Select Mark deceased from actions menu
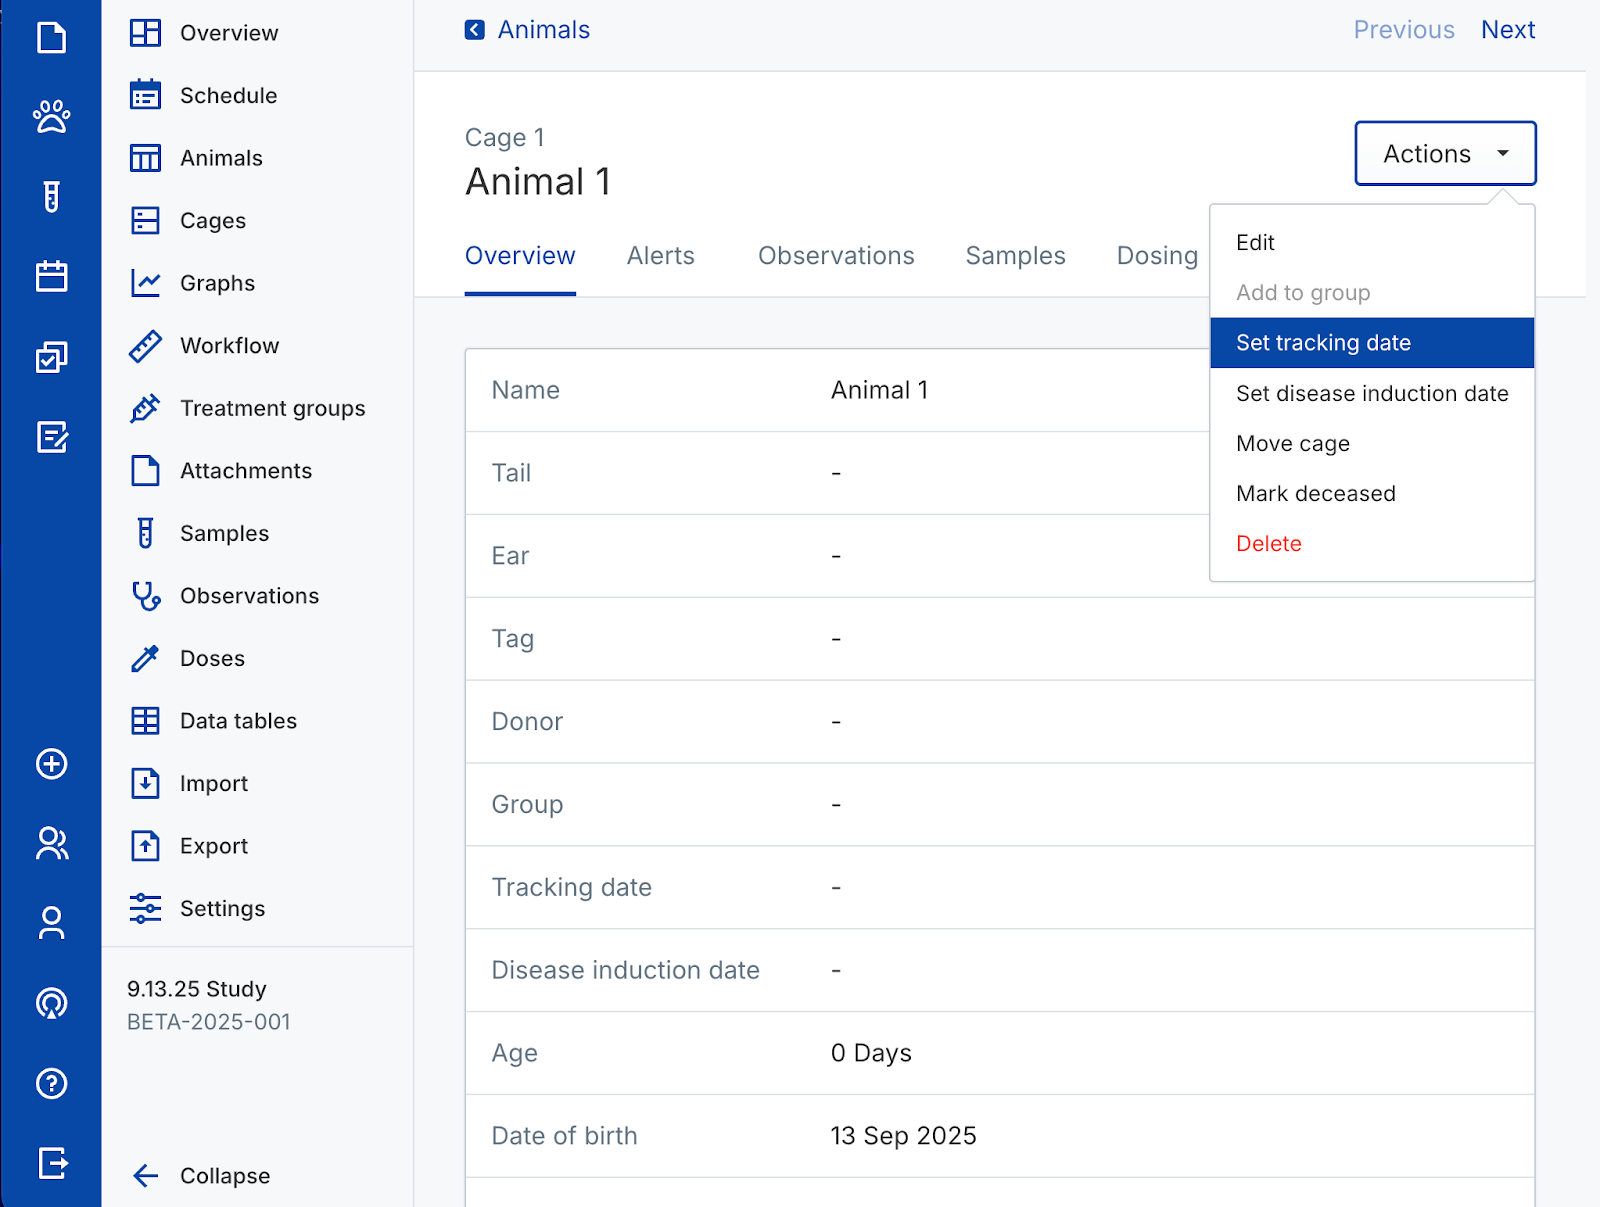The width and height of the screenshot is (1600, 1207). tap(1315, 493)
